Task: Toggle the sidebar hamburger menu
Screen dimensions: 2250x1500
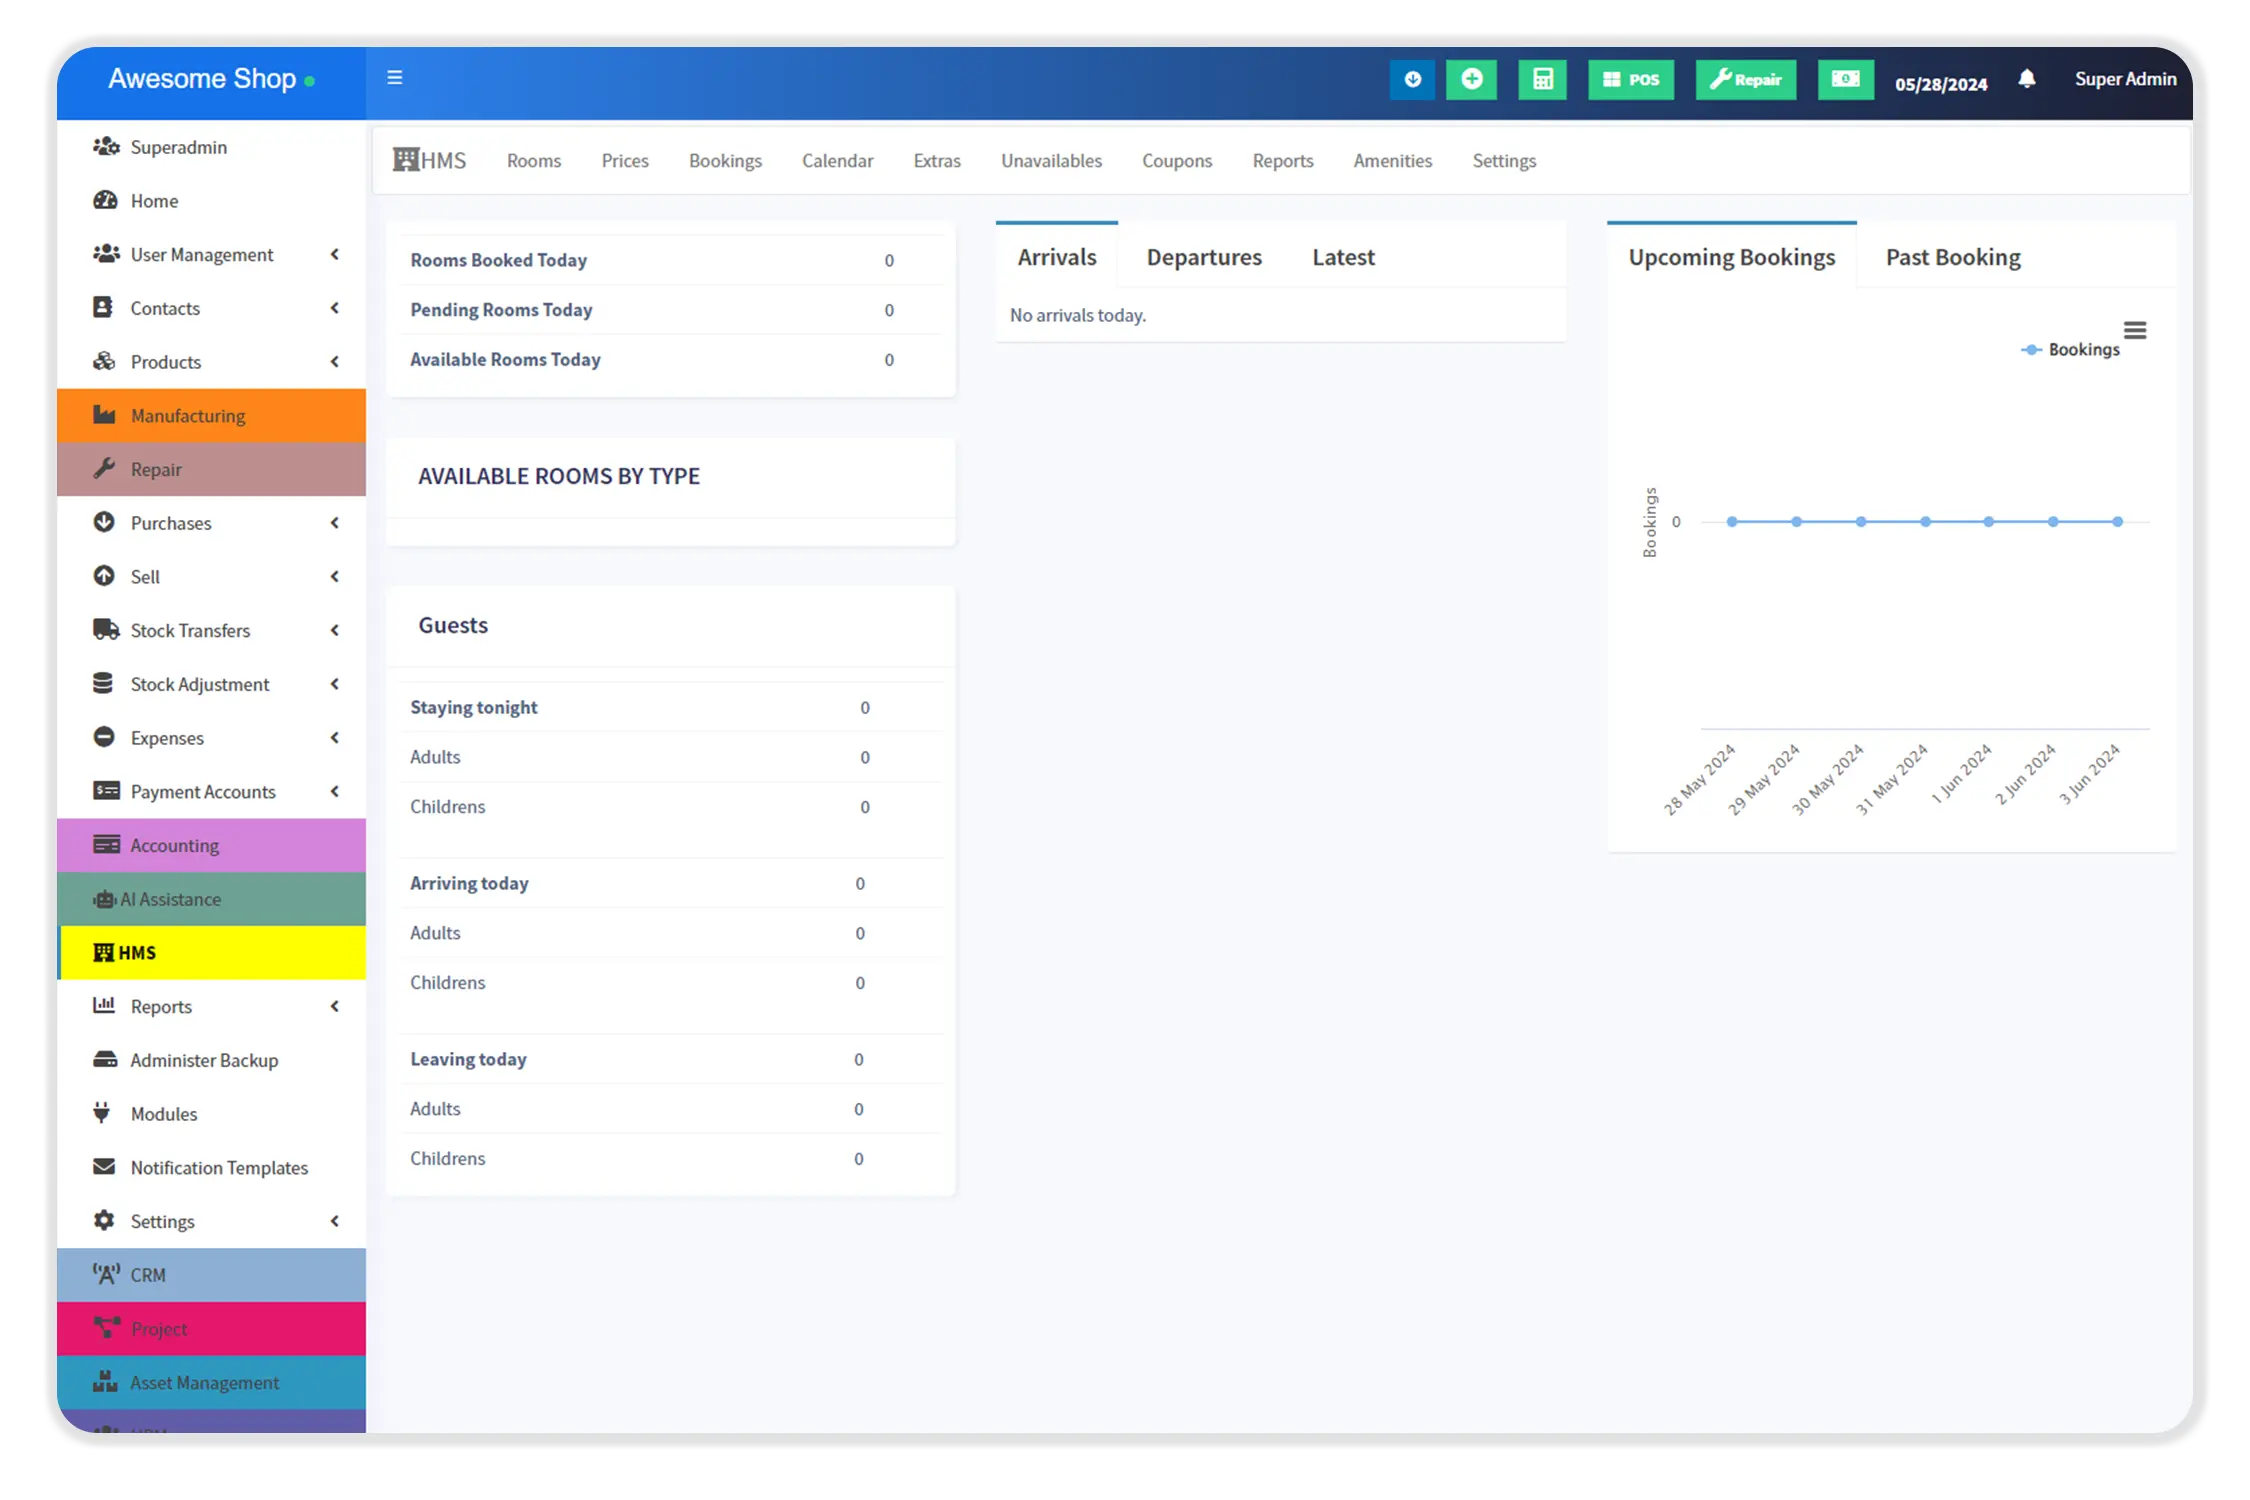Action: point(395,78)
